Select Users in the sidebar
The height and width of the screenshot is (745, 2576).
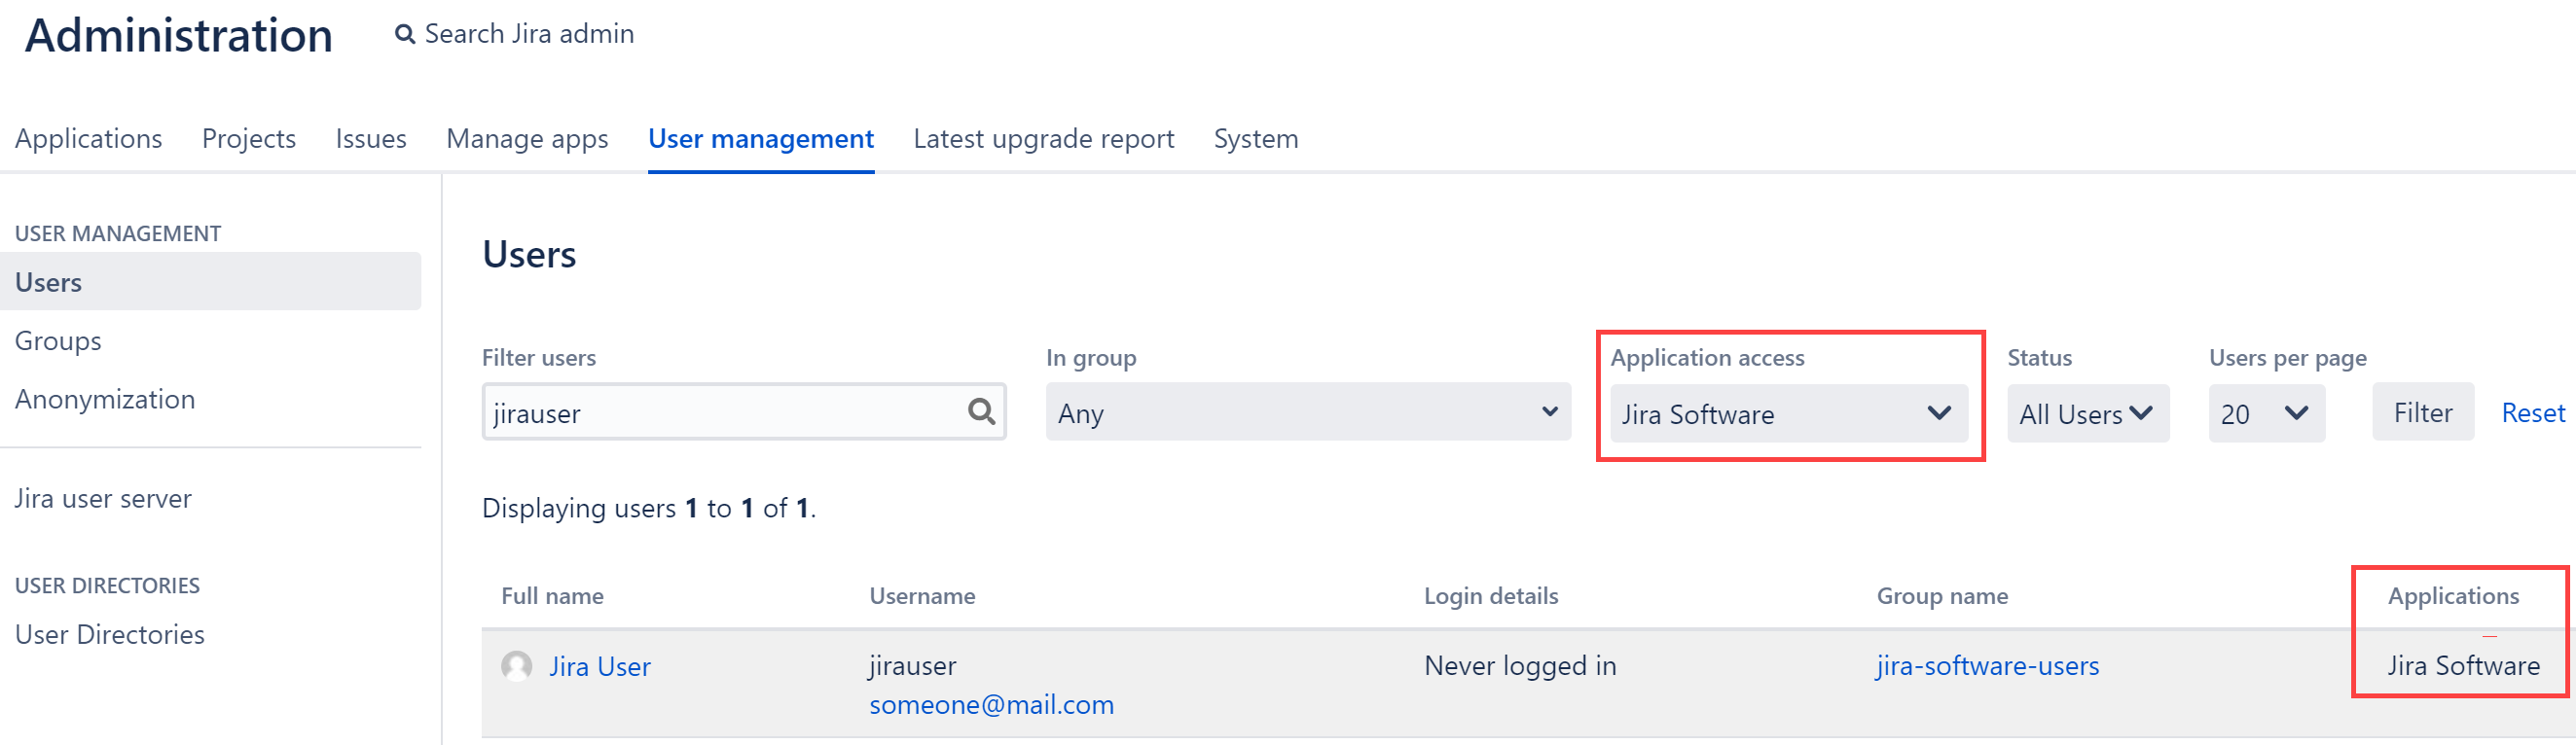click(210, 282)
